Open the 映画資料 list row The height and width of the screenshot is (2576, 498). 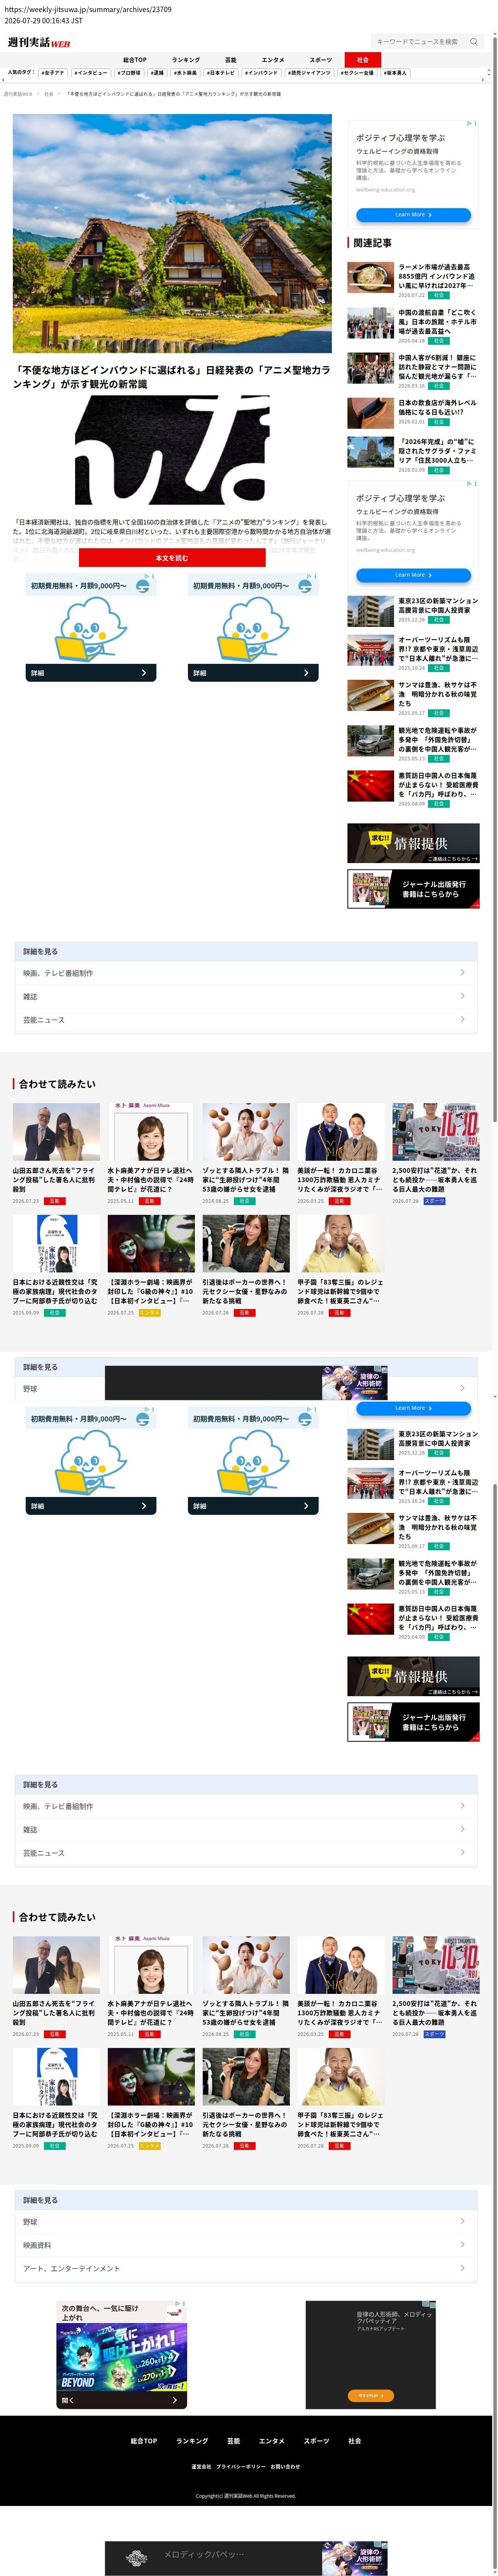tap(245, 2245)
